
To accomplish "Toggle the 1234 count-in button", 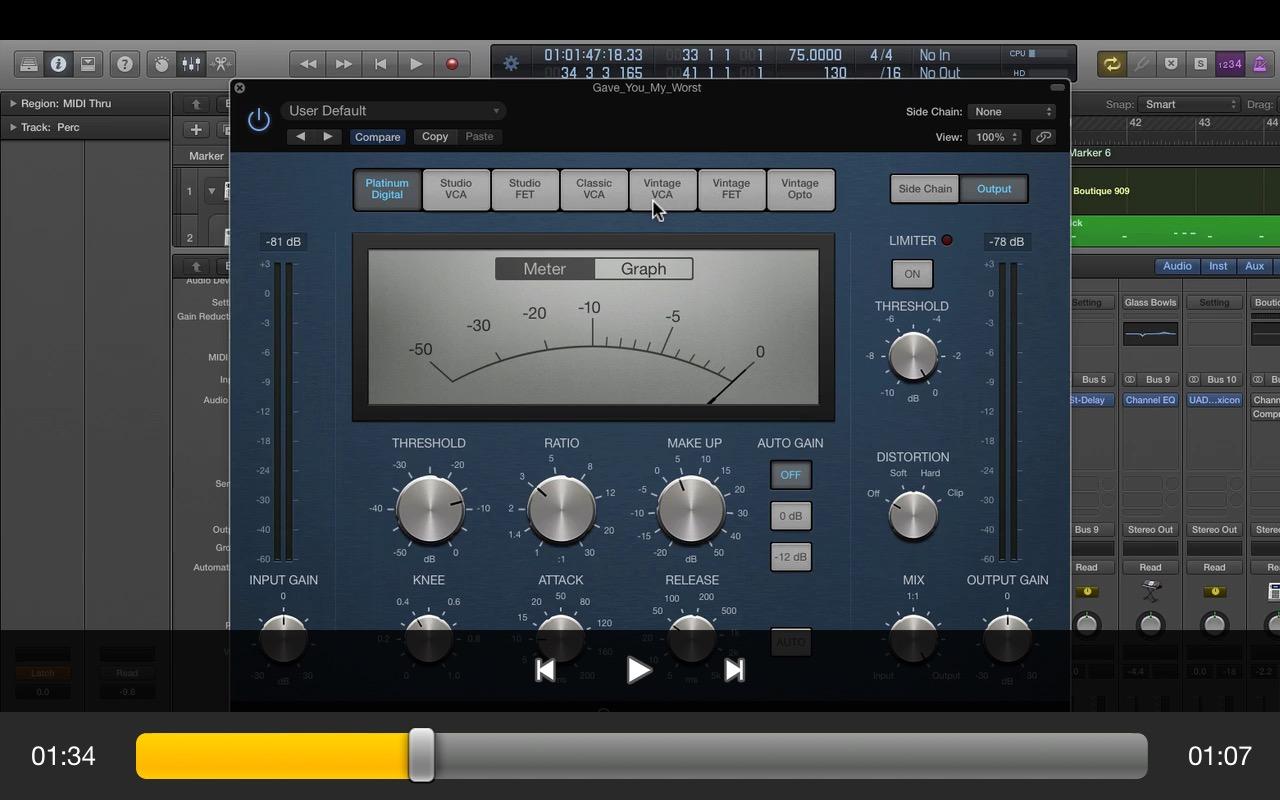I will [x=1229, y=64].
